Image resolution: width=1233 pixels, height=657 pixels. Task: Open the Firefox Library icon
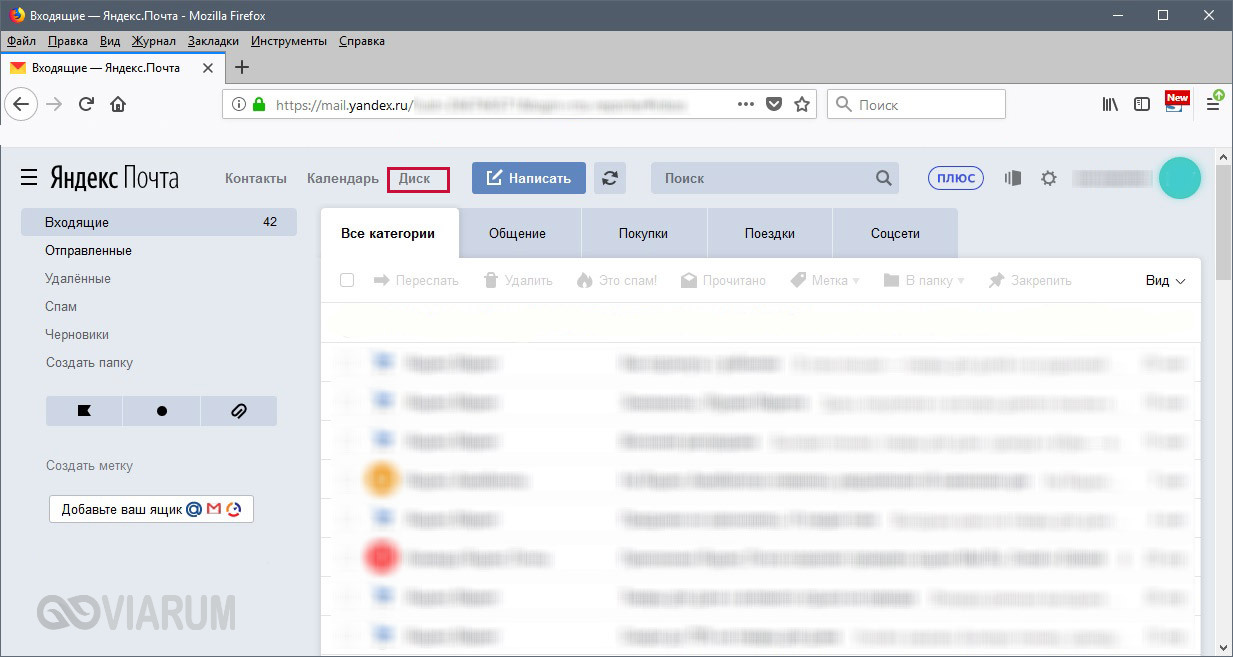(x=1110, y=104)
